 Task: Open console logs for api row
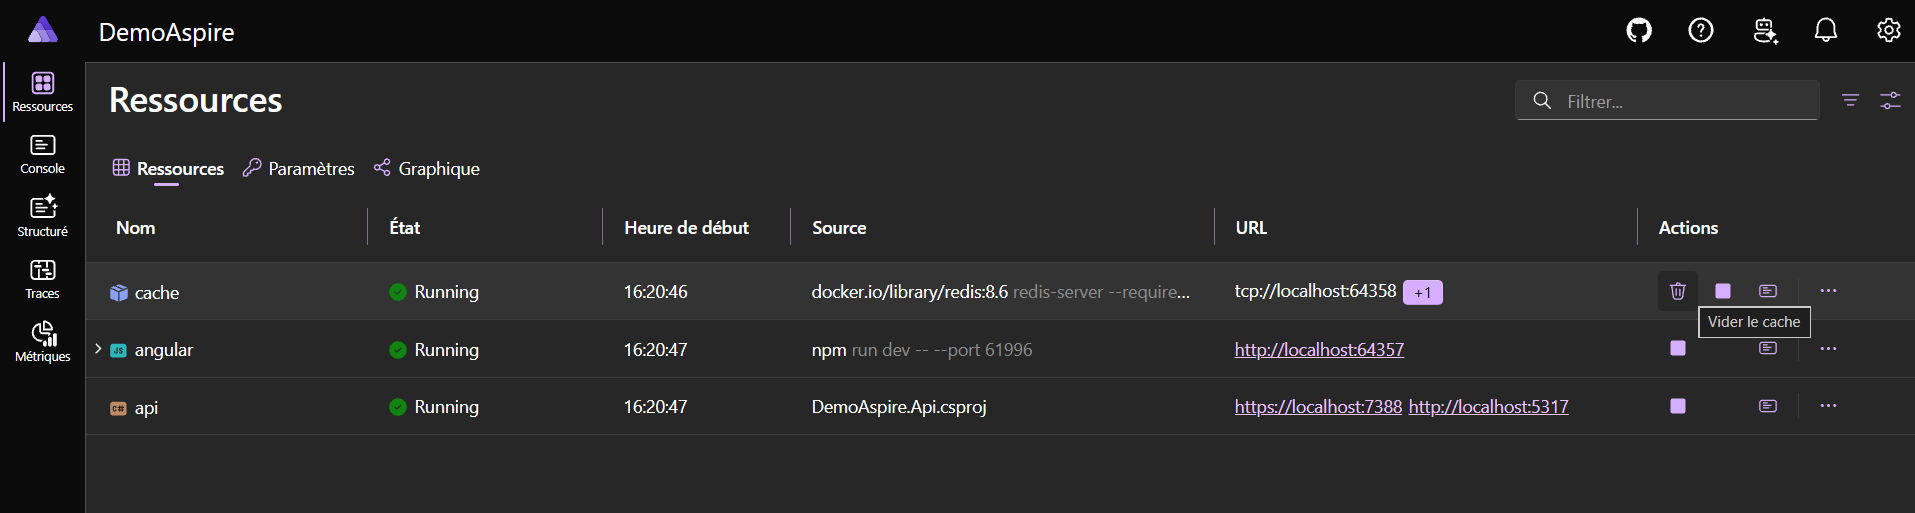[1768, 406]
